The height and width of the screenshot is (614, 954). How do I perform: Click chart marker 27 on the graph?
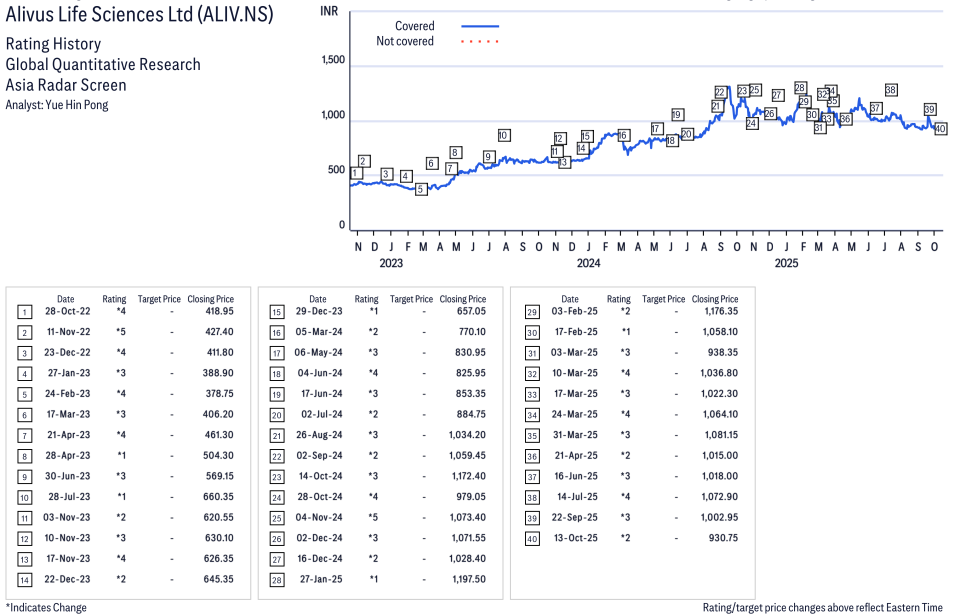778,95
